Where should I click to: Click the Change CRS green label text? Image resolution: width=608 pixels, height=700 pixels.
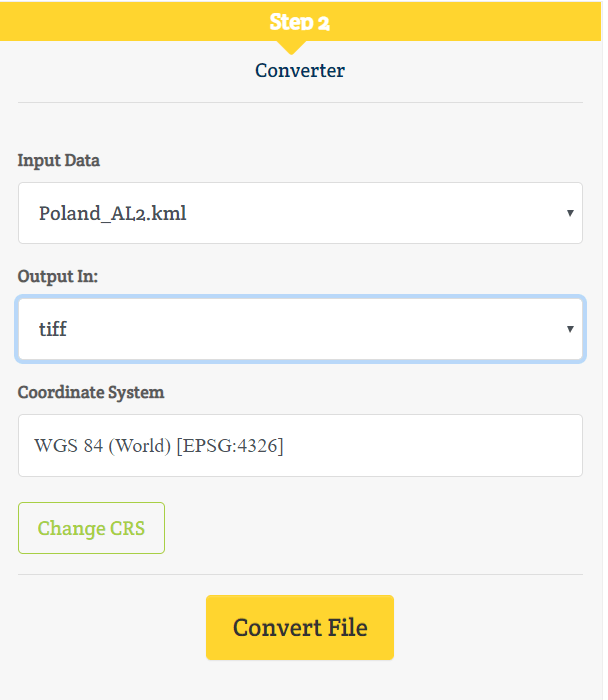(91, 529)
